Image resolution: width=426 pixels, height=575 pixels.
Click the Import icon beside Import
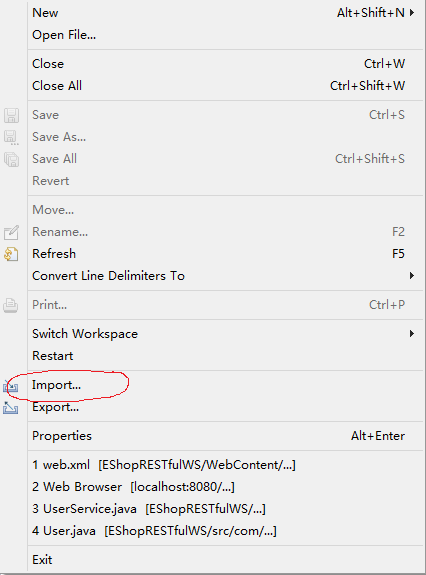click(x=11, y=386)
